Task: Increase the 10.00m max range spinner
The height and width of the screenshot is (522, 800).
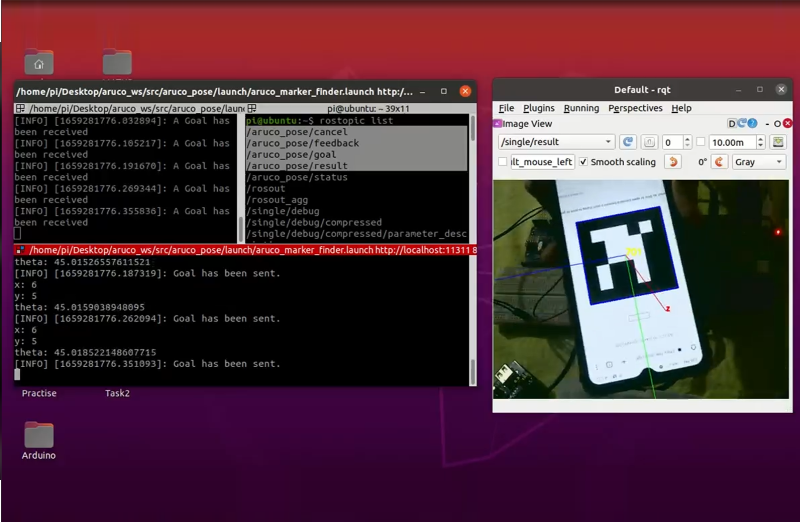Action: [x=761, y=139]
